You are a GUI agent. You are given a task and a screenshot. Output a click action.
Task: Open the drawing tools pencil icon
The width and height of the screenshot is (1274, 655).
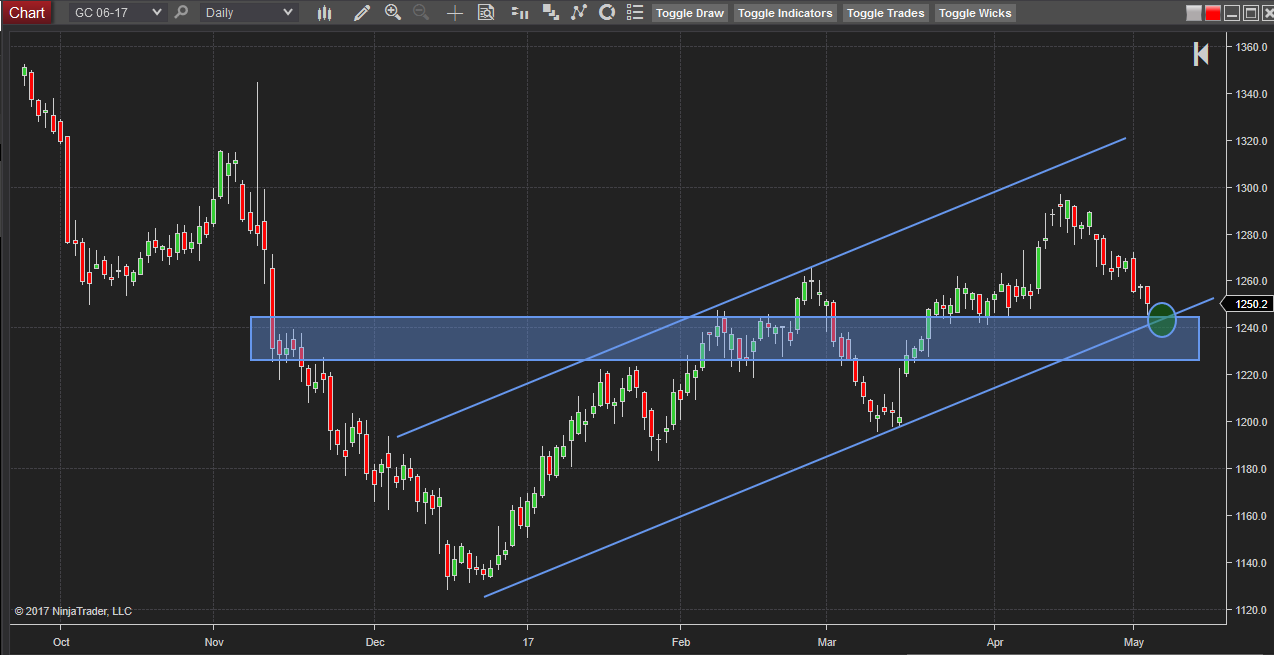(x=362, y=13)
